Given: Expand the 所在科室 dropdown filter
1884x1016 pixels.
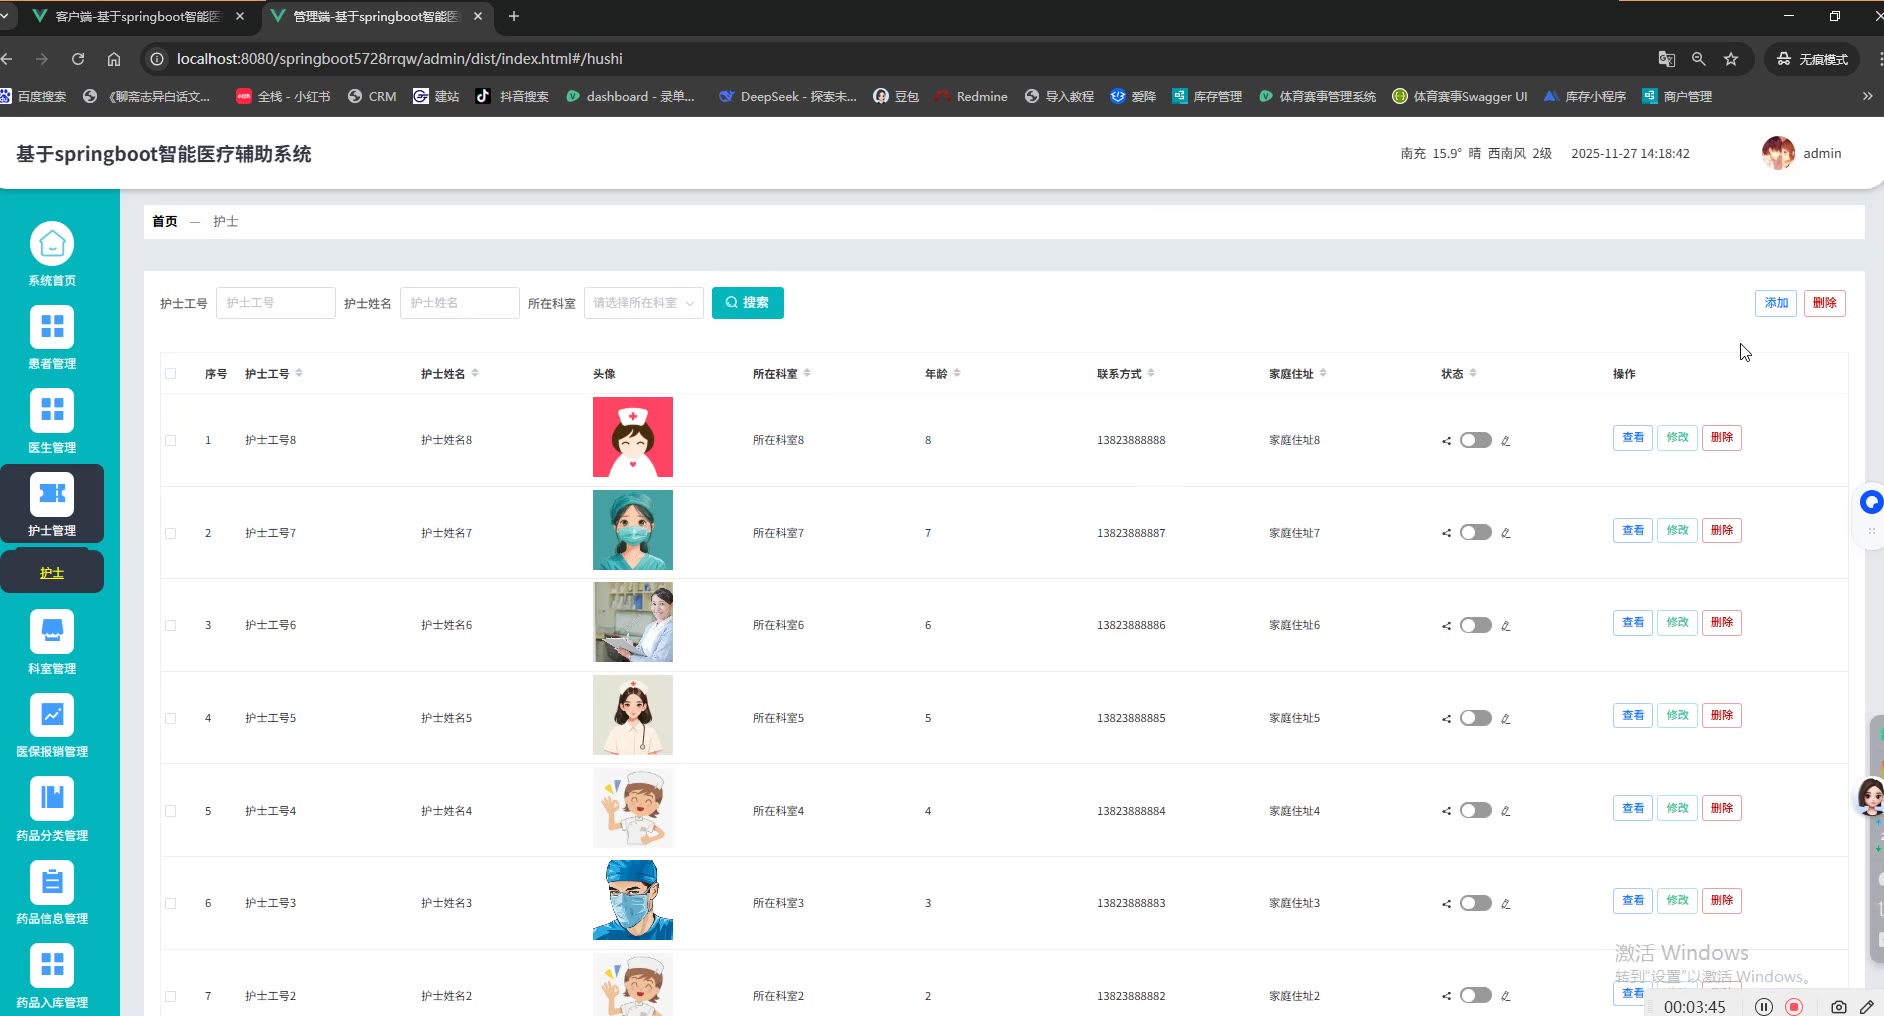Looking at the screenshot, I should tap(643, 303).
